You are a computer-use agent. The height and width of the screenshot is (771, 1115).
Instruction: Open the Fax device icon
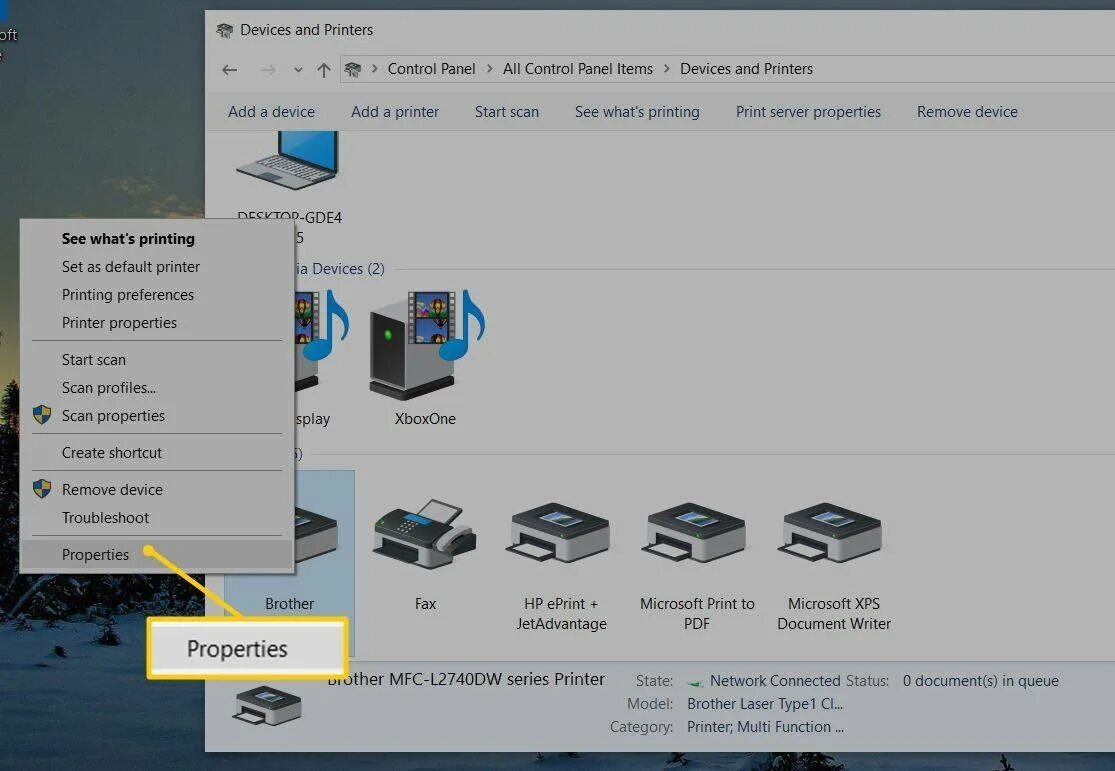[425, 533]
